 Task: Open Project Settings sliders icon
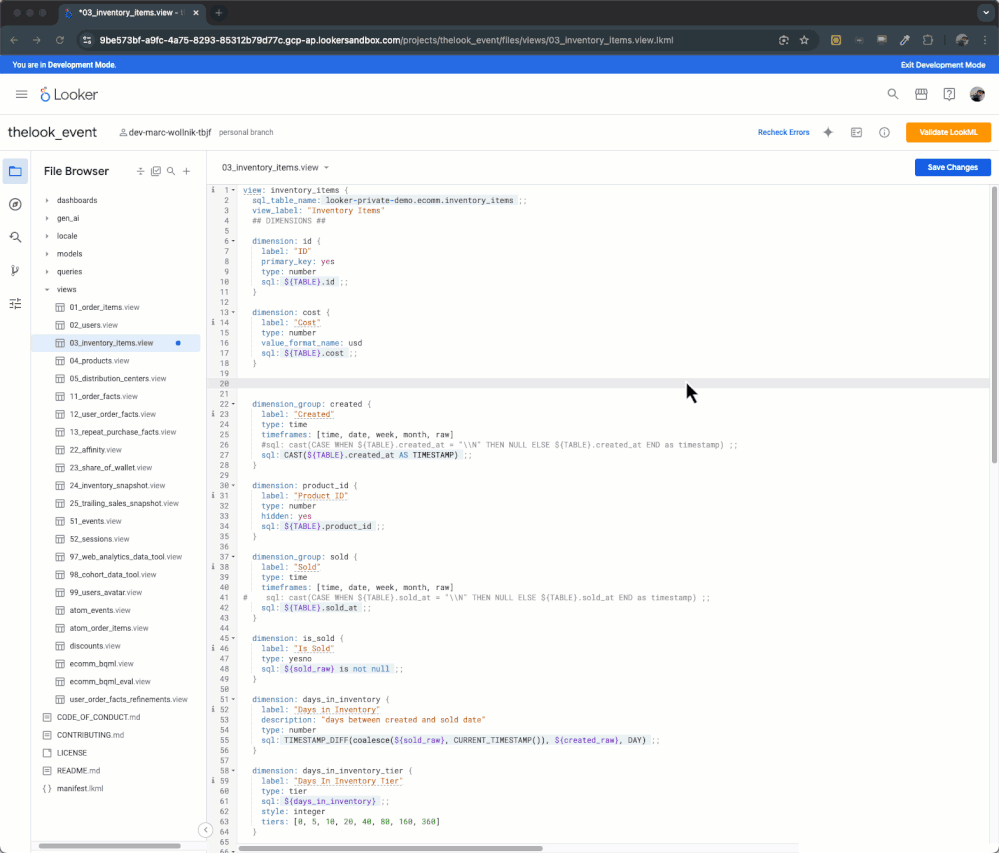click(x=15, y=304)
